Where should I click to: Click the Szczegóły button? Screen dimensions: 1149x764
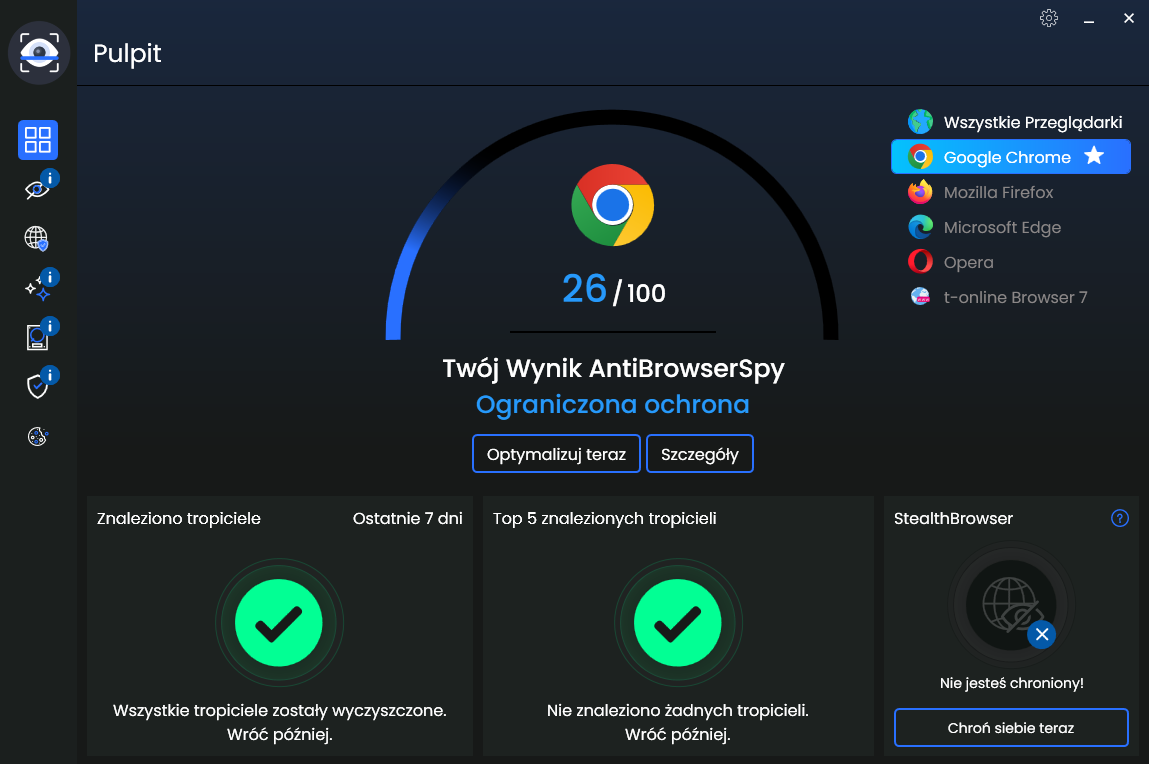tap(700, 454)
